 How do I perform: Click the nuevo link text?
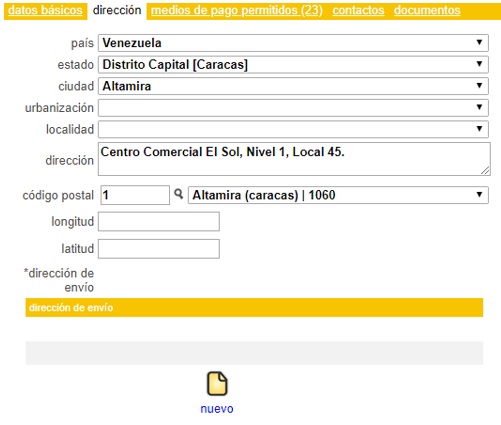click(217, 409)
